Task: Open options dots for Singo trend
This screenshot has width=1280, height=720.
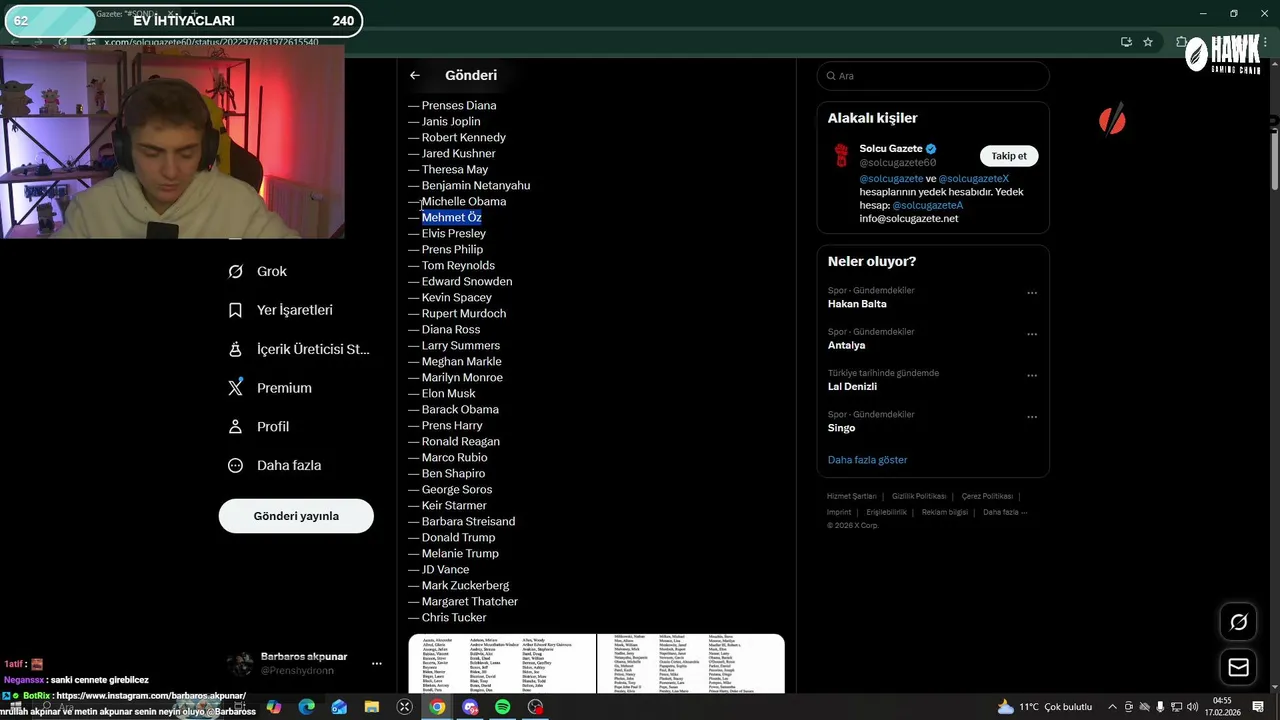Action: (x=1032, y=417)
